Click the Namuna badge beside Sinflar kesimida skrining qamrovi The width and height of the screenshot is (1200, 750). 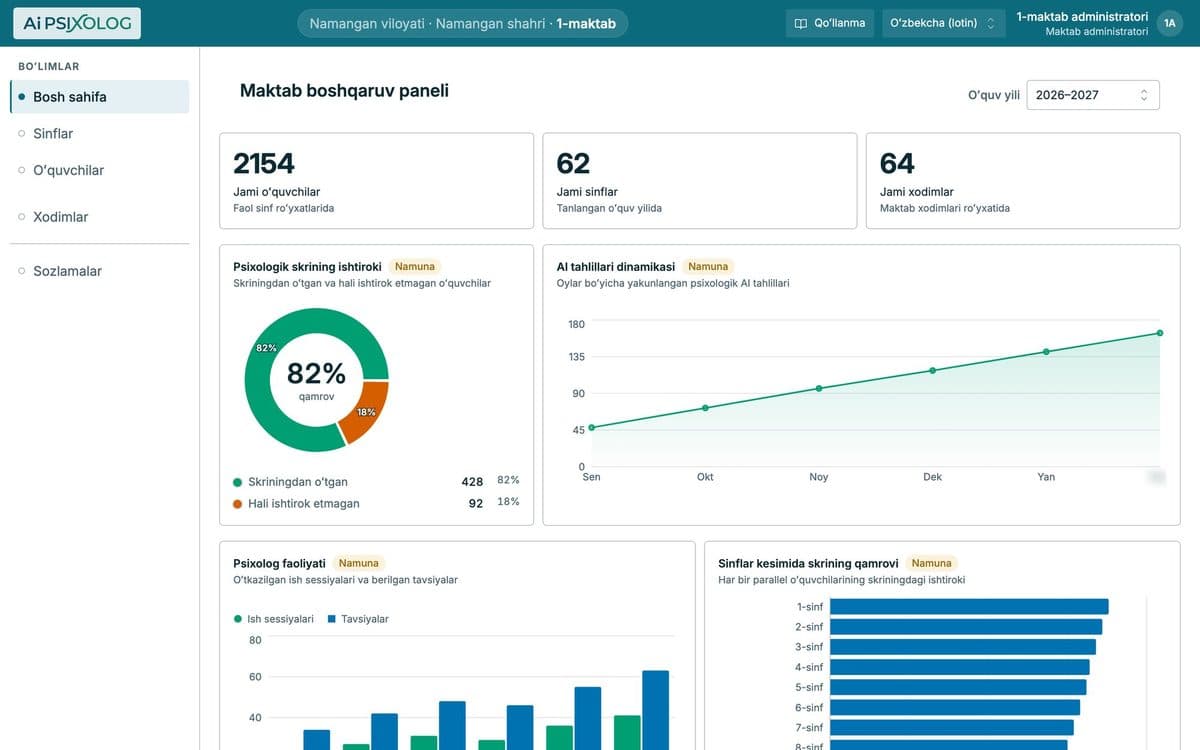click(931, 564)
